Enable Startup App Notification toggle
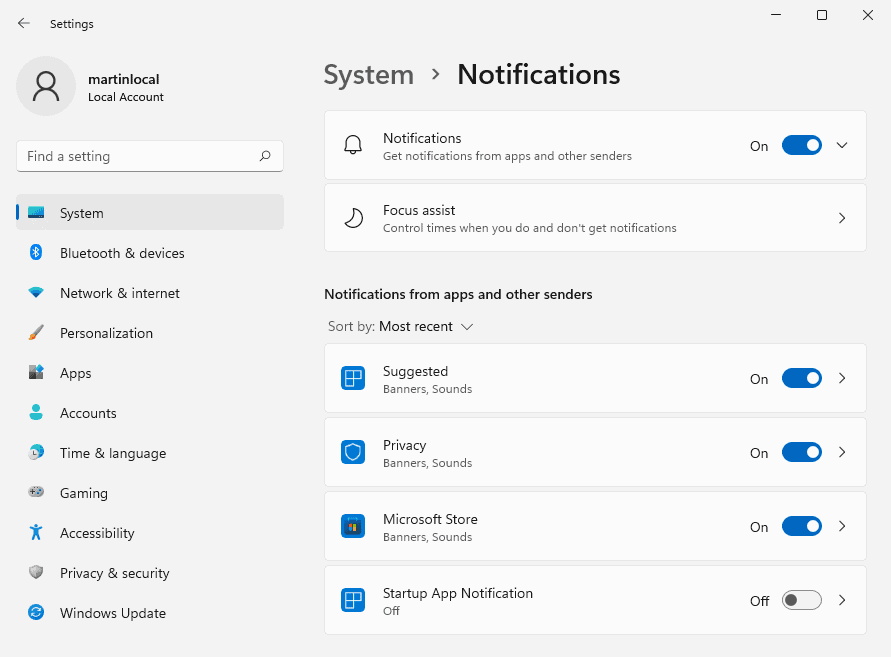 [x=802, y=600]
